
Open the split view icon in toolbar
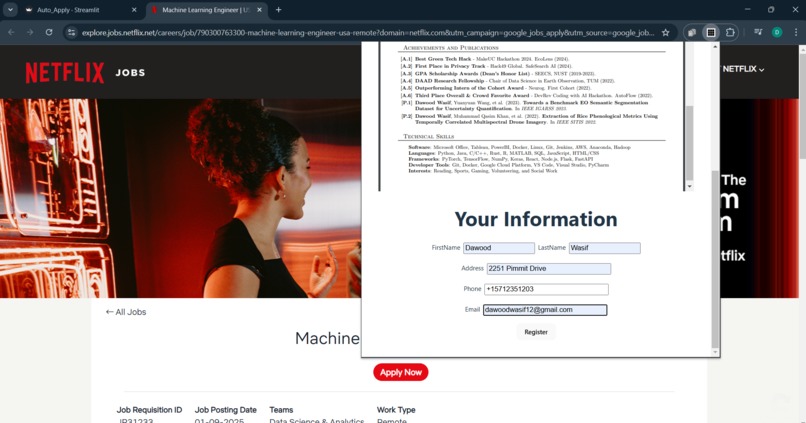(x=692, y=32)
